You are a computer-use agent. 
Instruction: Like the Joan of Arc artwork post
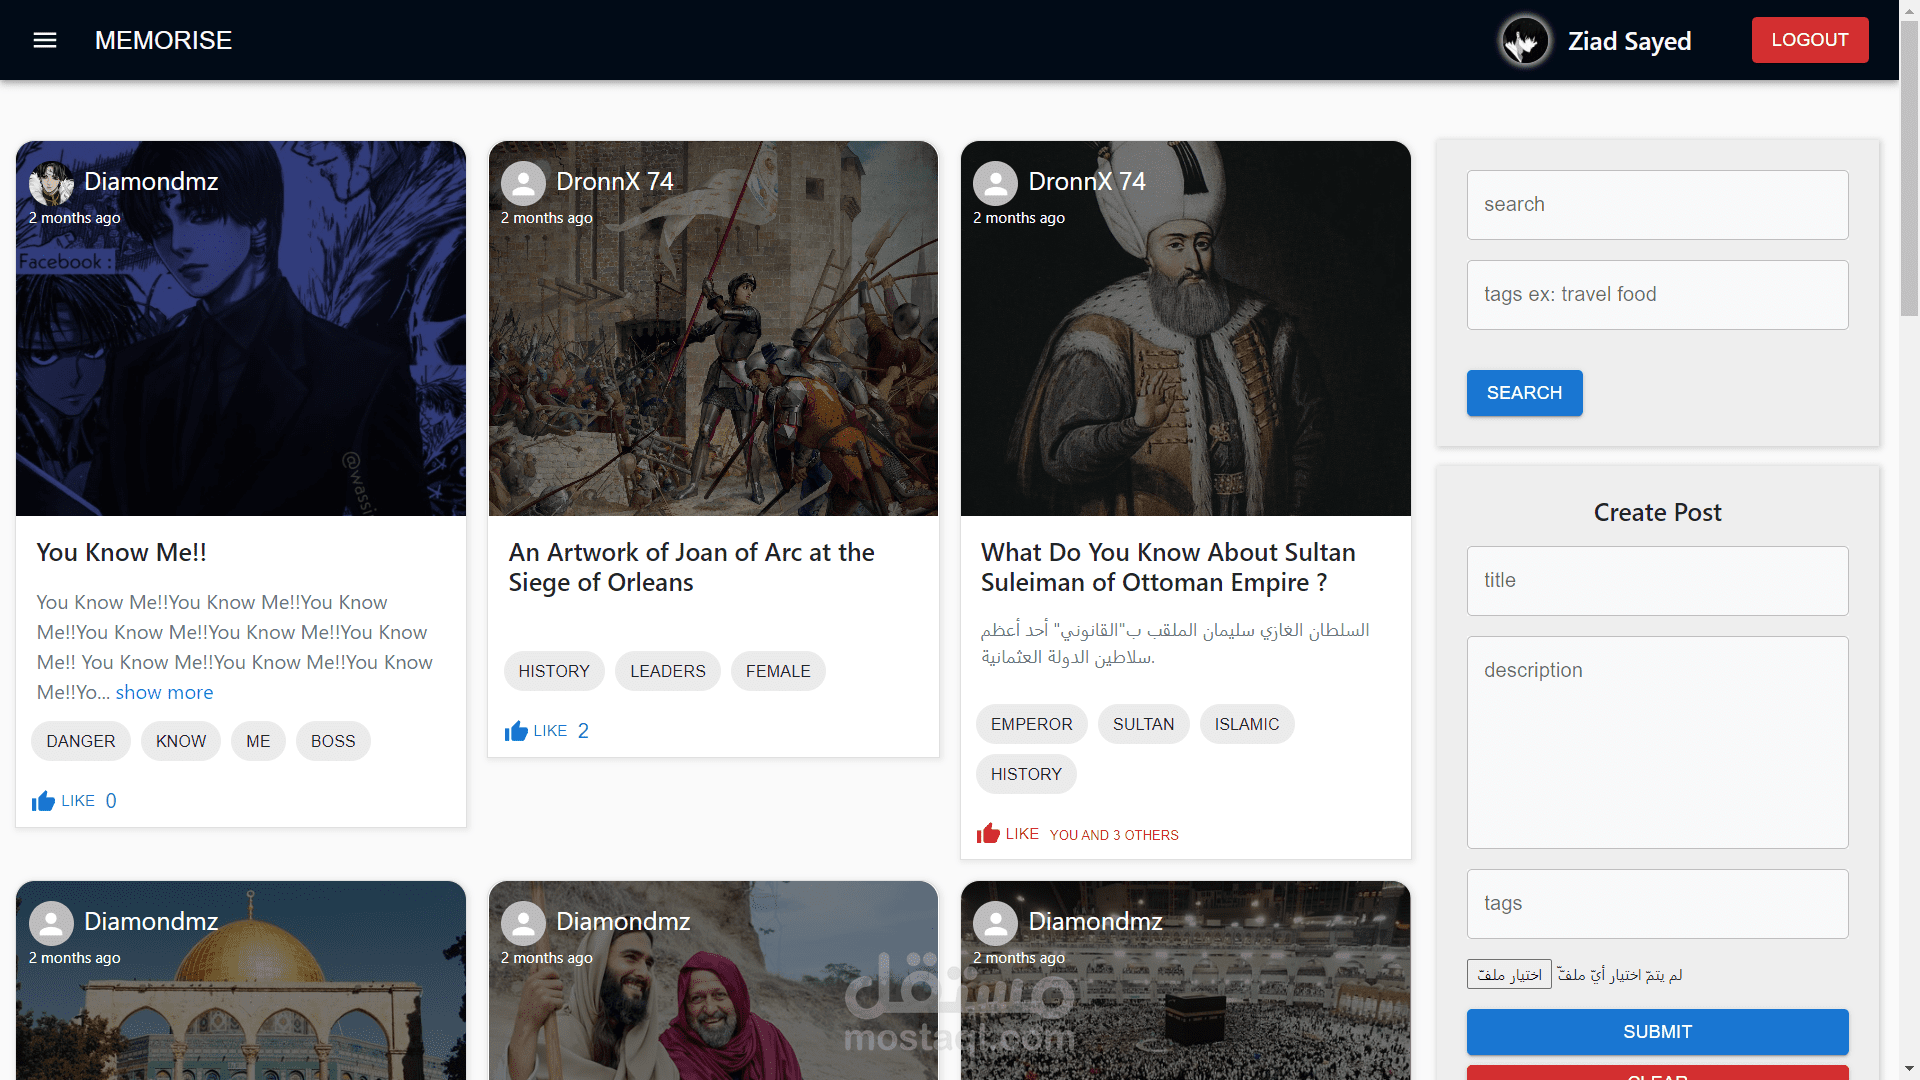click(x=516, y=729)
